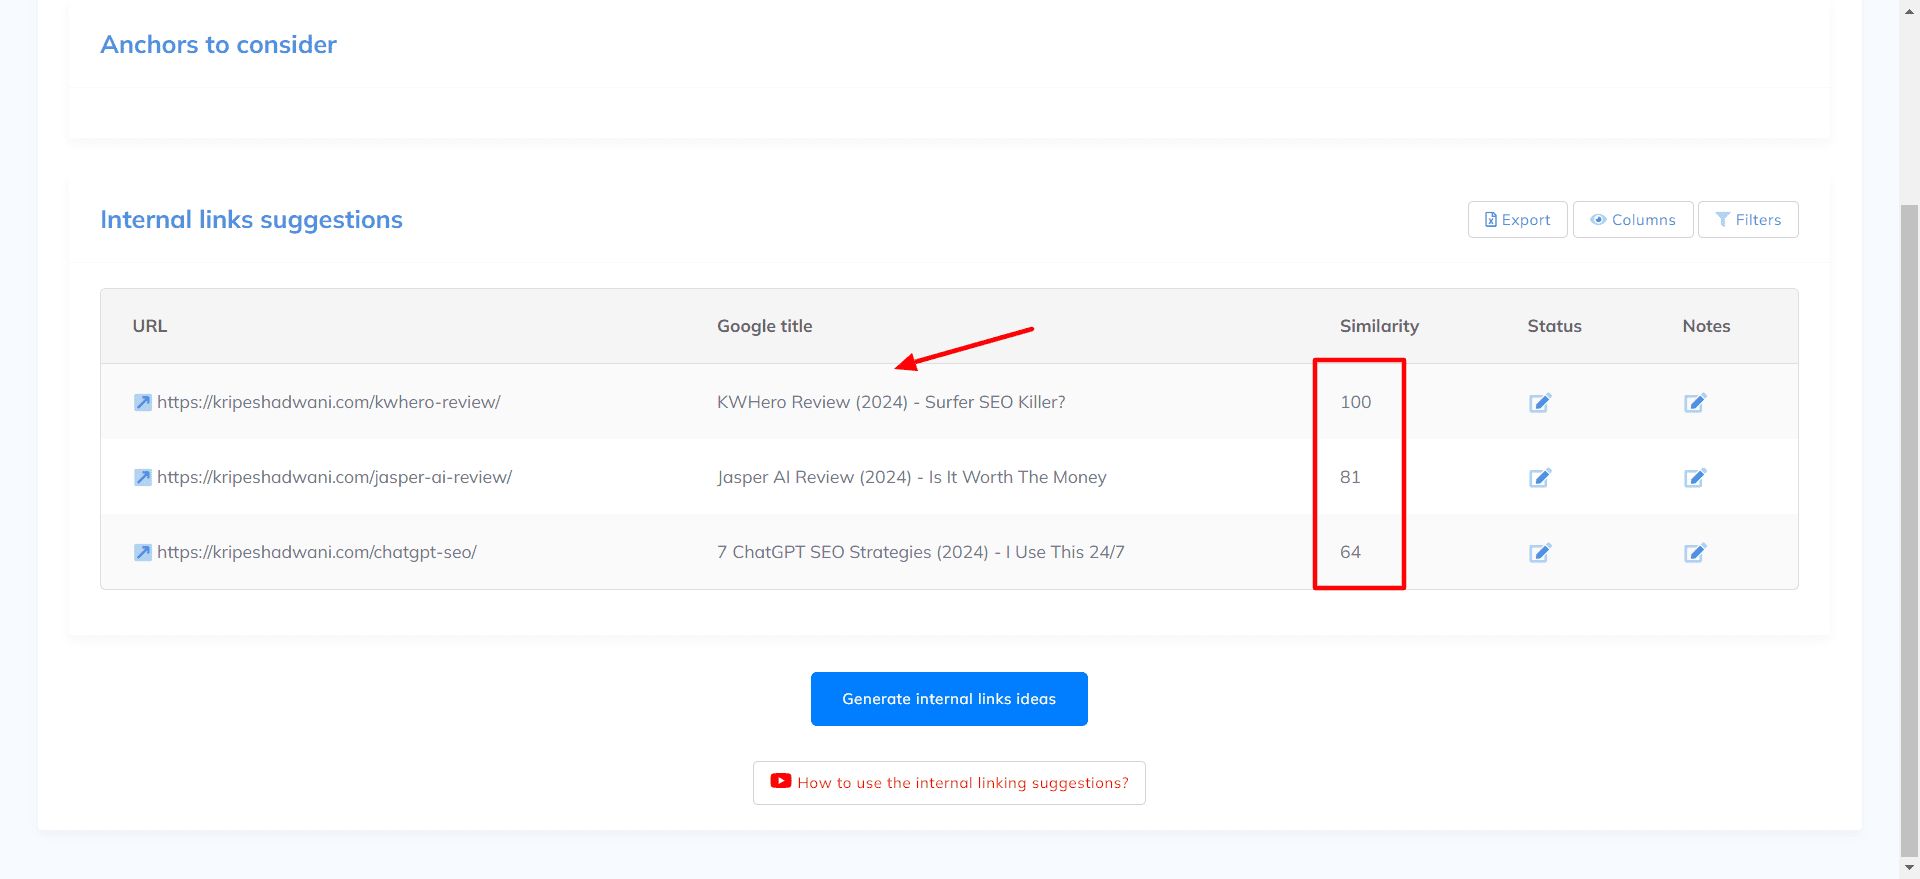This screenshot has height=879, width=1920.
Task: Edit notes for KWHero Review row
Action: tap(1694, 403)
